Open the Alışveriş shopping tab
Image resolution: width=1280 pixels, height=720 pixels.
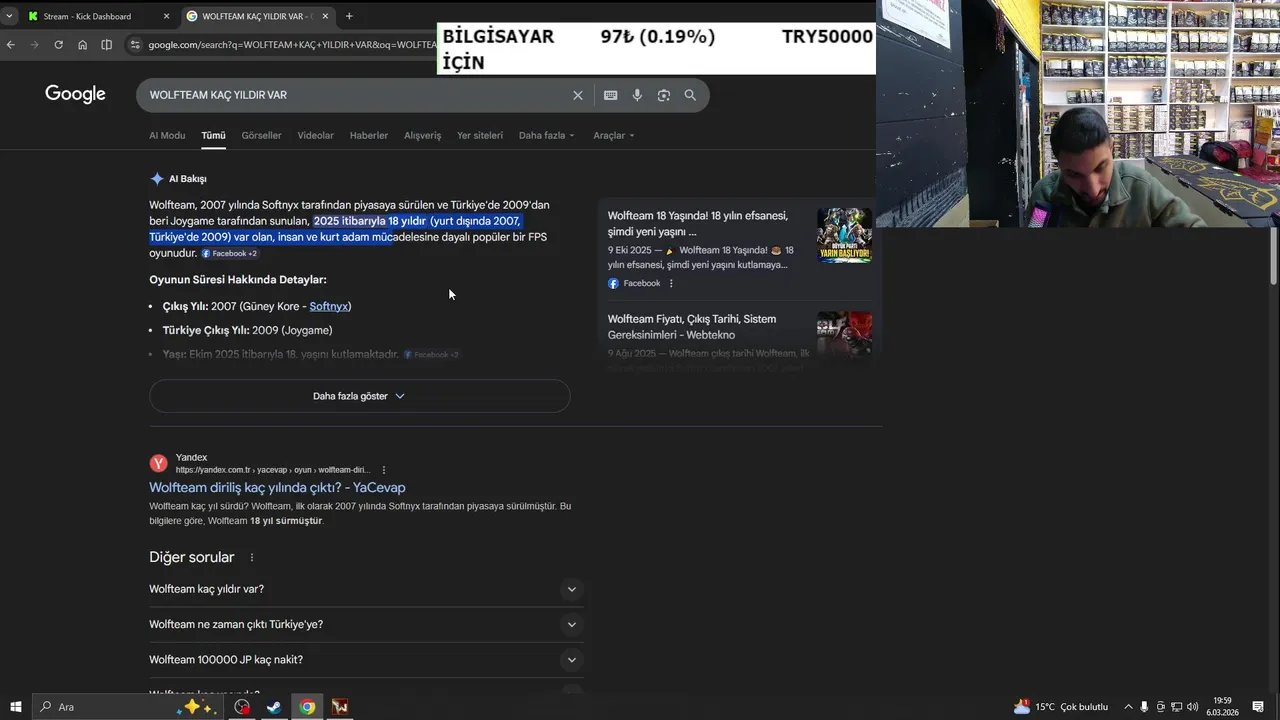tap(422, 135)
